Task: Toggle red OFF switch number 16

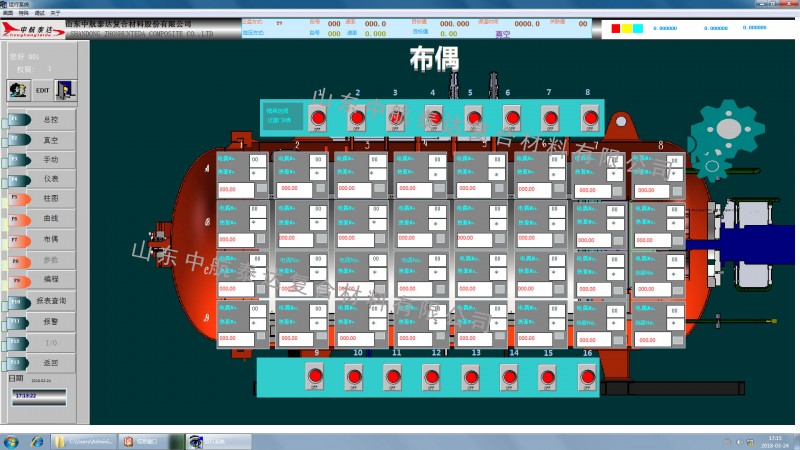Action: pos(587,377)
